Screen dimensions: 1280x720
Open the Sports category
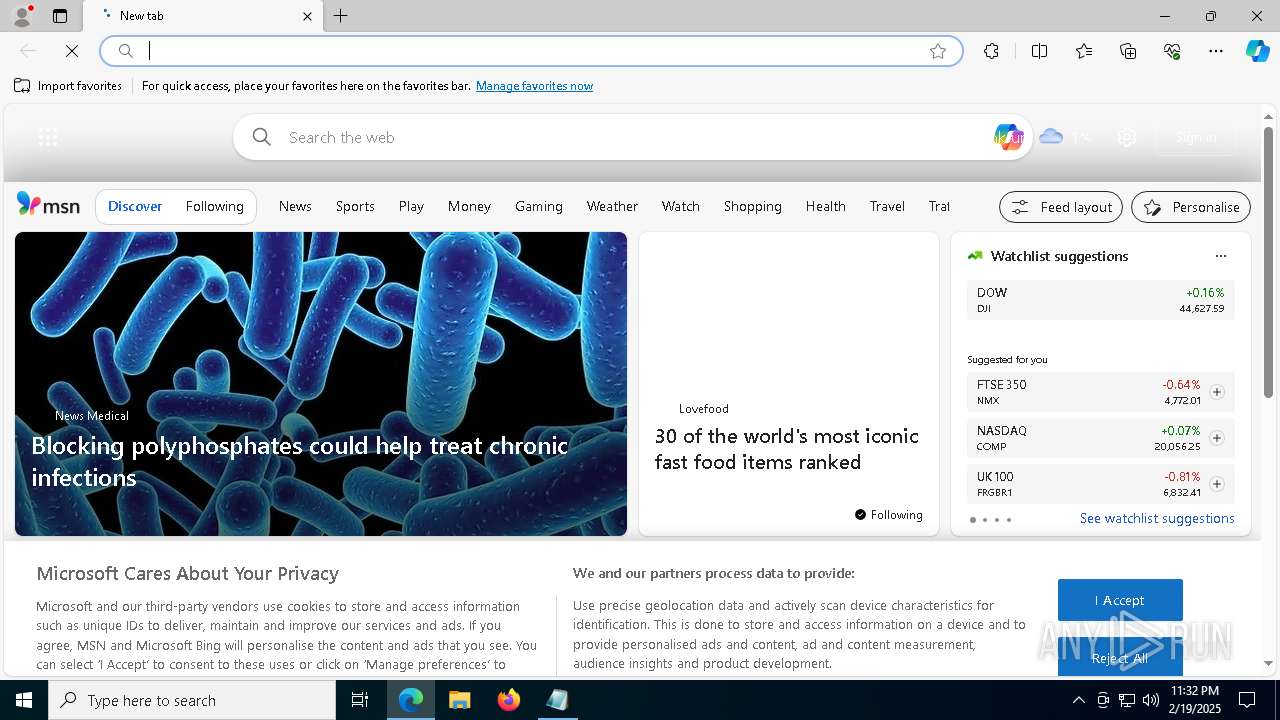355,206
